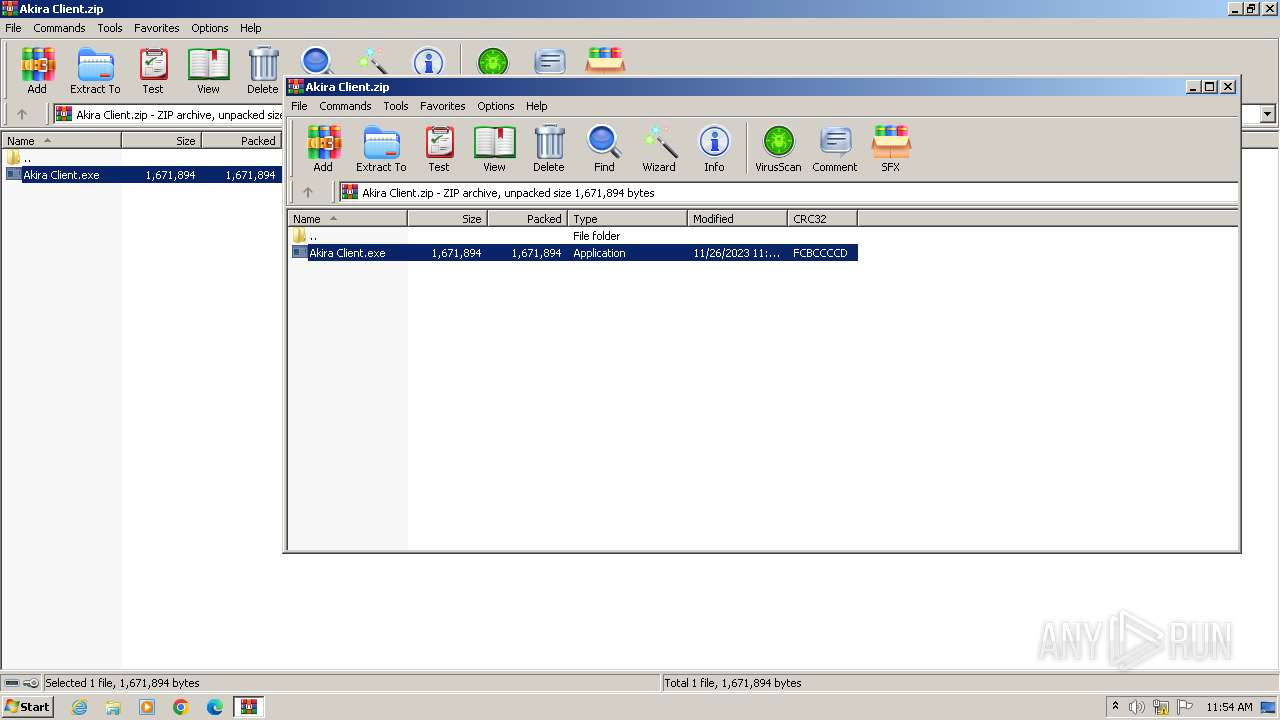Viewport: 1280px width, 720px height.
Task: Click Delete icon in front window toolbar
Action: tap(548, 148)
